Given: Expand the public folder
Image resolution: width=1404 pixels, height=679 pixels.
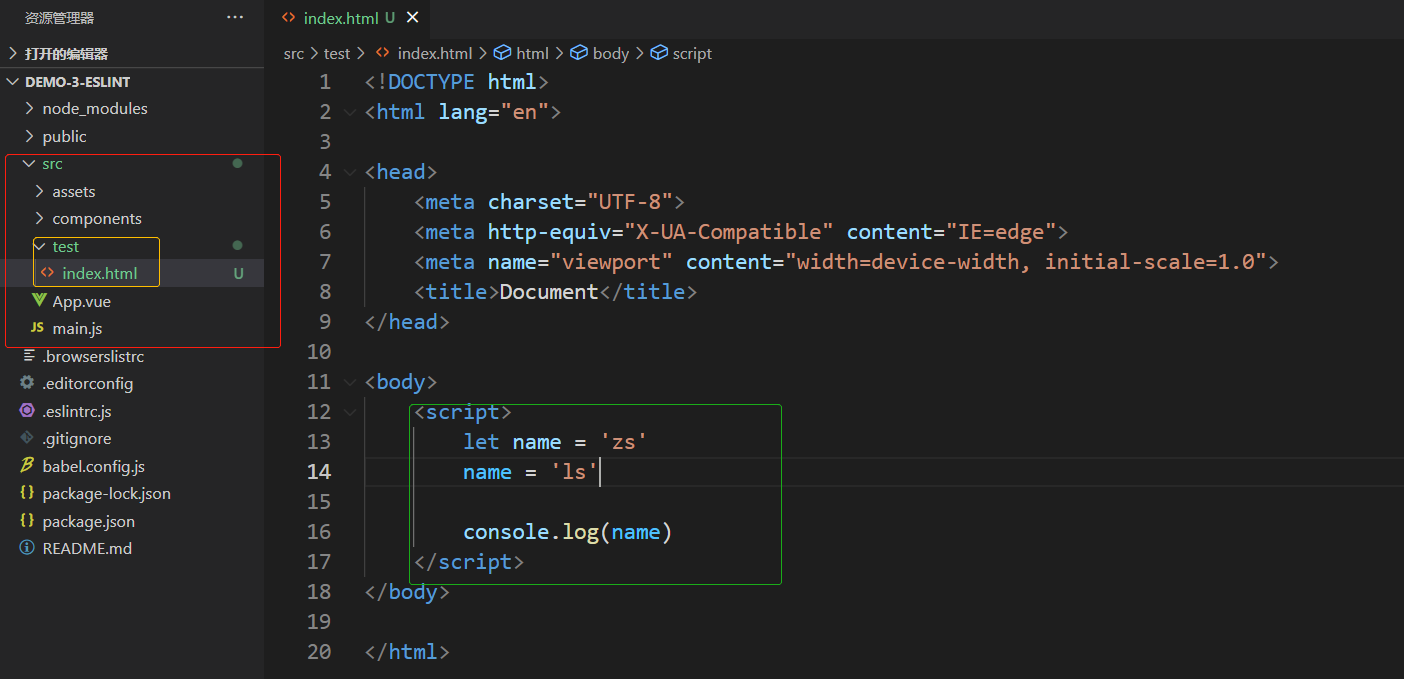Looking at the screenshot, I should (x=132, y=136).
